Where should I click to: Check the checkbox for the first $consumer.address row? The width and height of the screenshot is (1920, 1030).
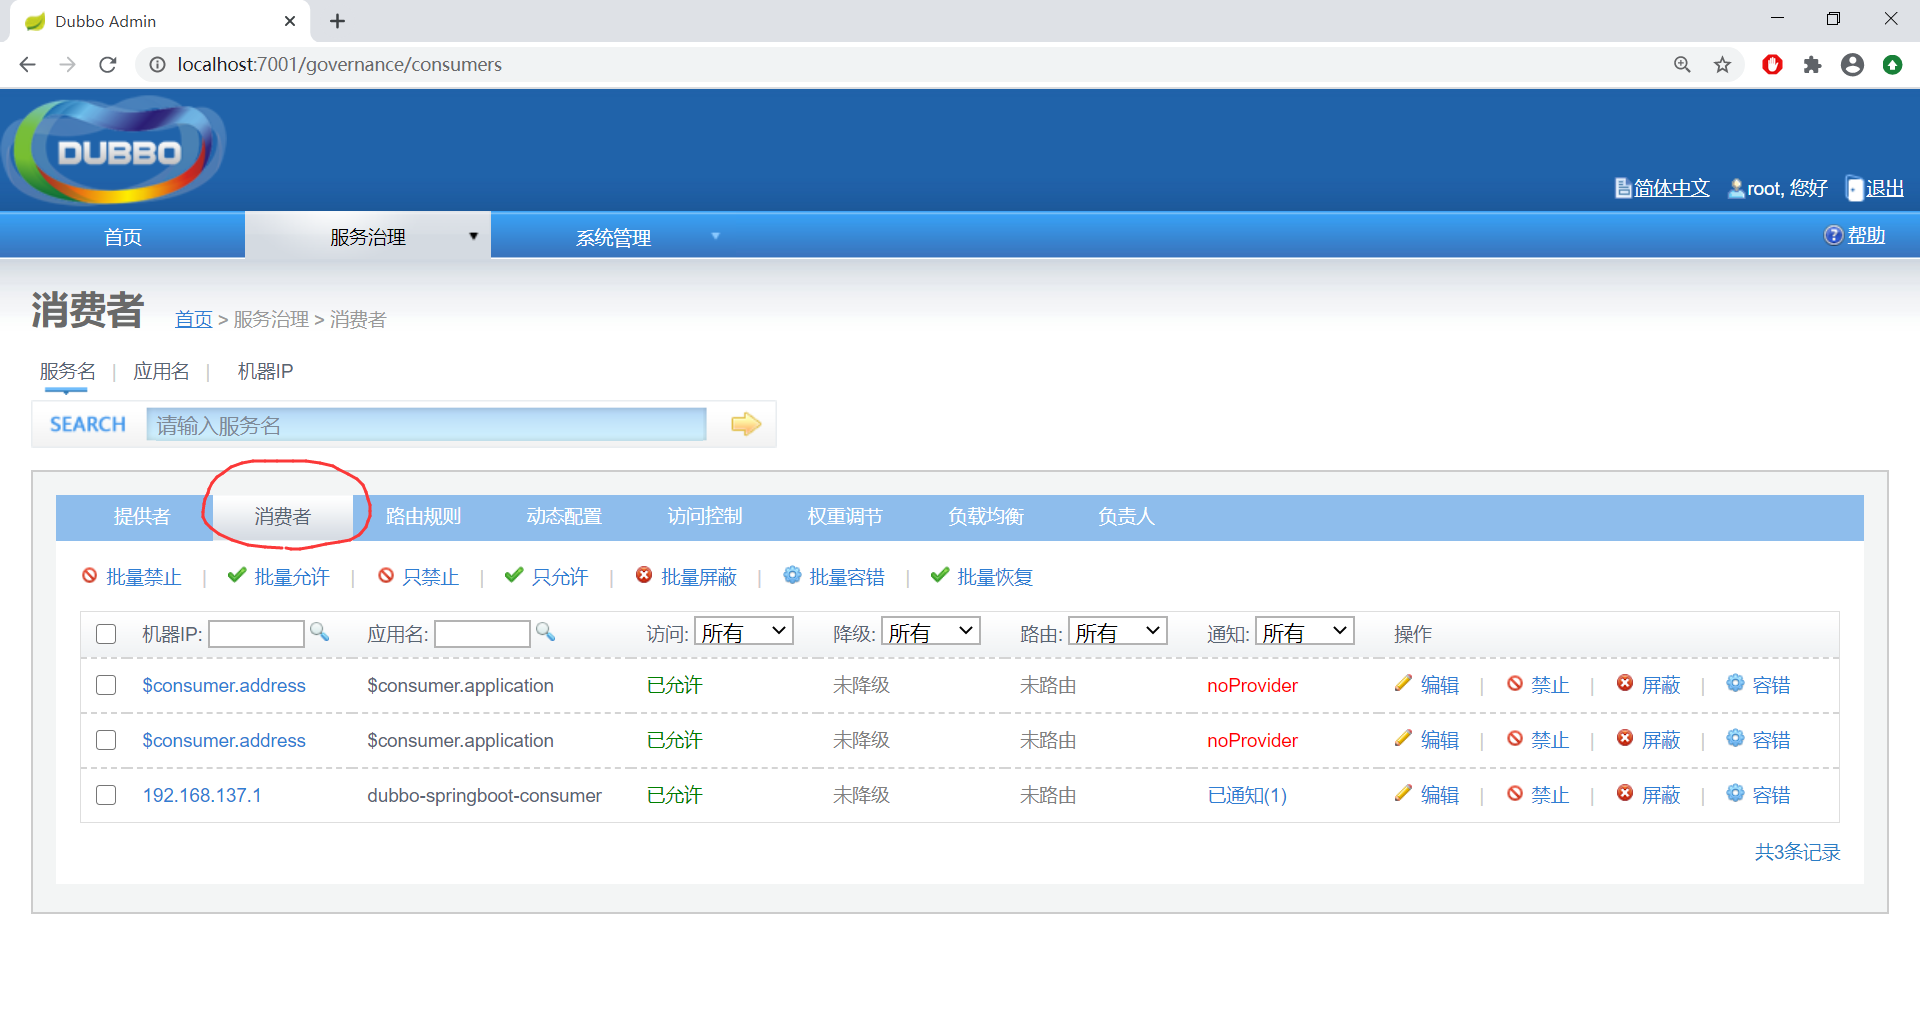point(106,685)
